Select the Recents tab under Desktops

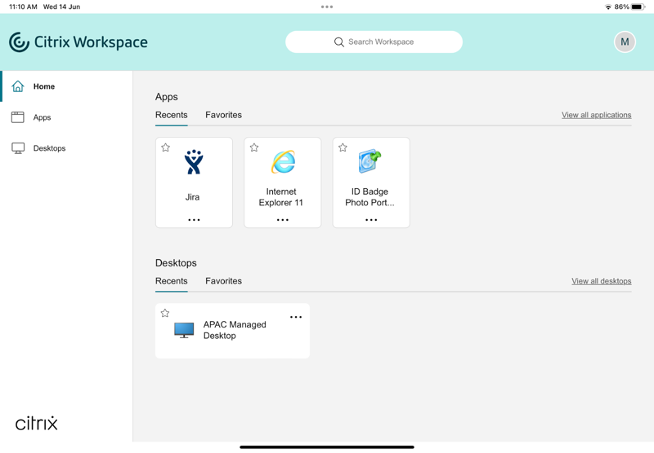click(171, 281)
